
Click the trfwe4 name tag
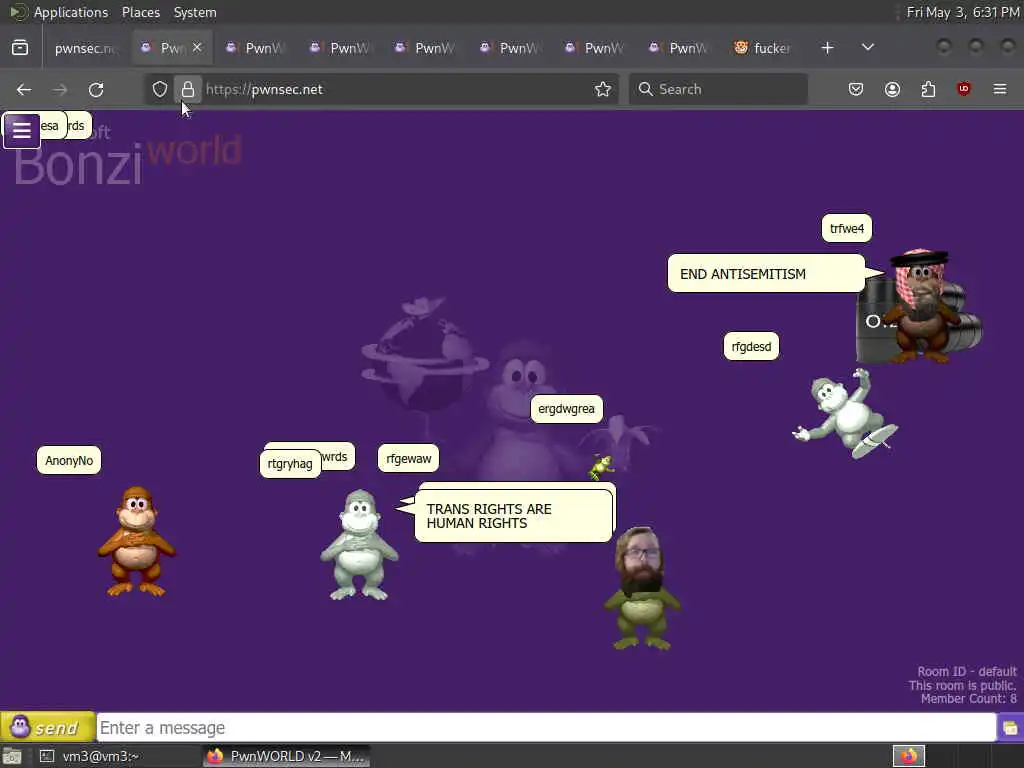[846, 229]
